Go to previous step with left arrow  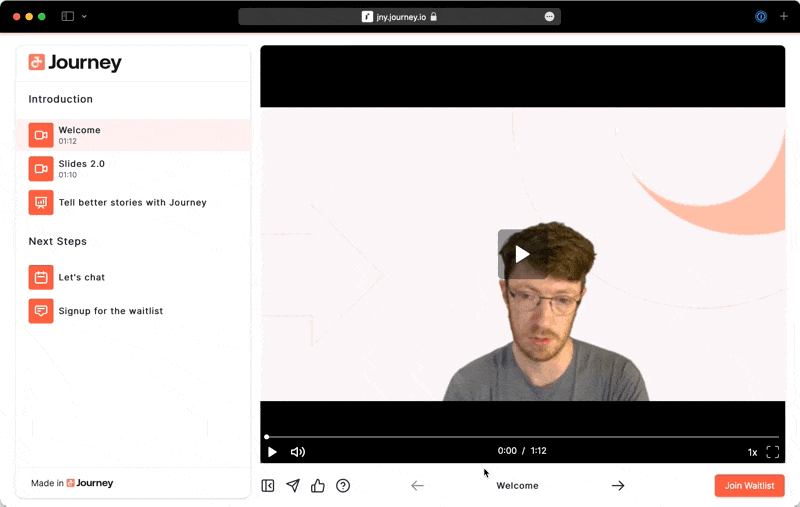pos(417,486)
